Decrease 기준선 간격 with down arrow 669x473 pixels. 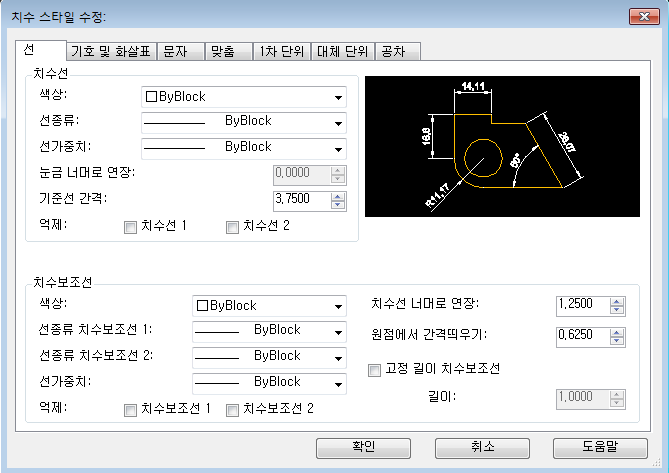(x=338, y=205)
